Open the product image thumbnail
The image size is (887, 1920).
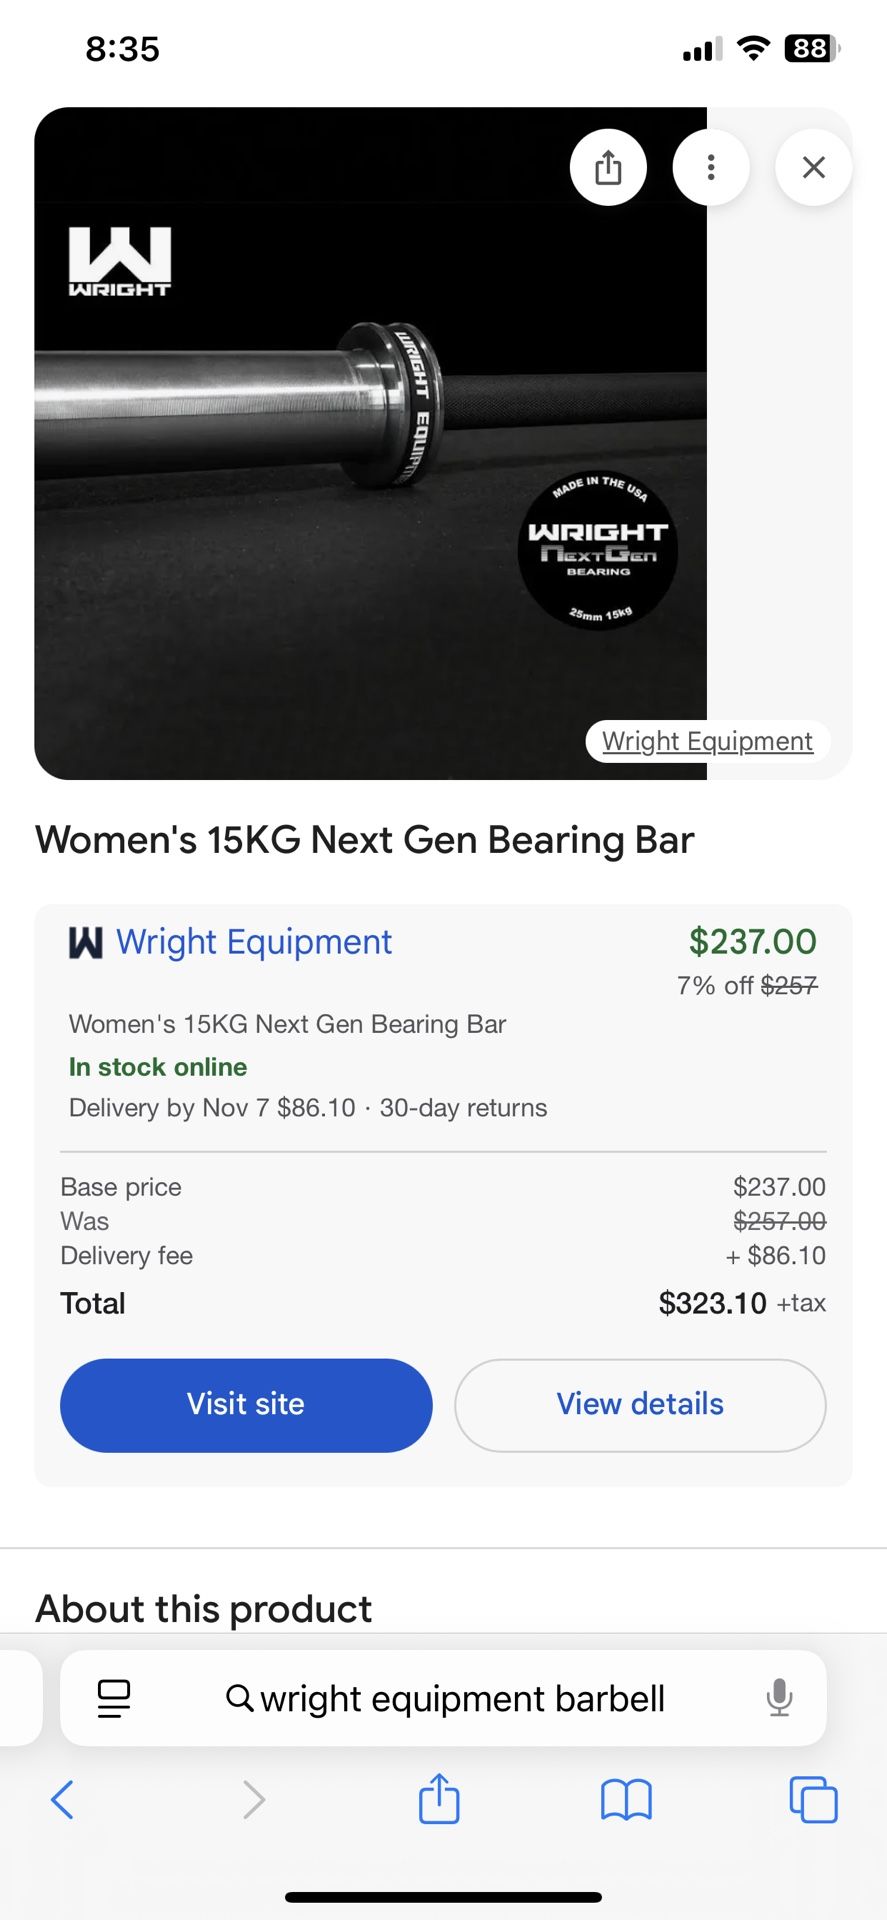coord(370,440)
